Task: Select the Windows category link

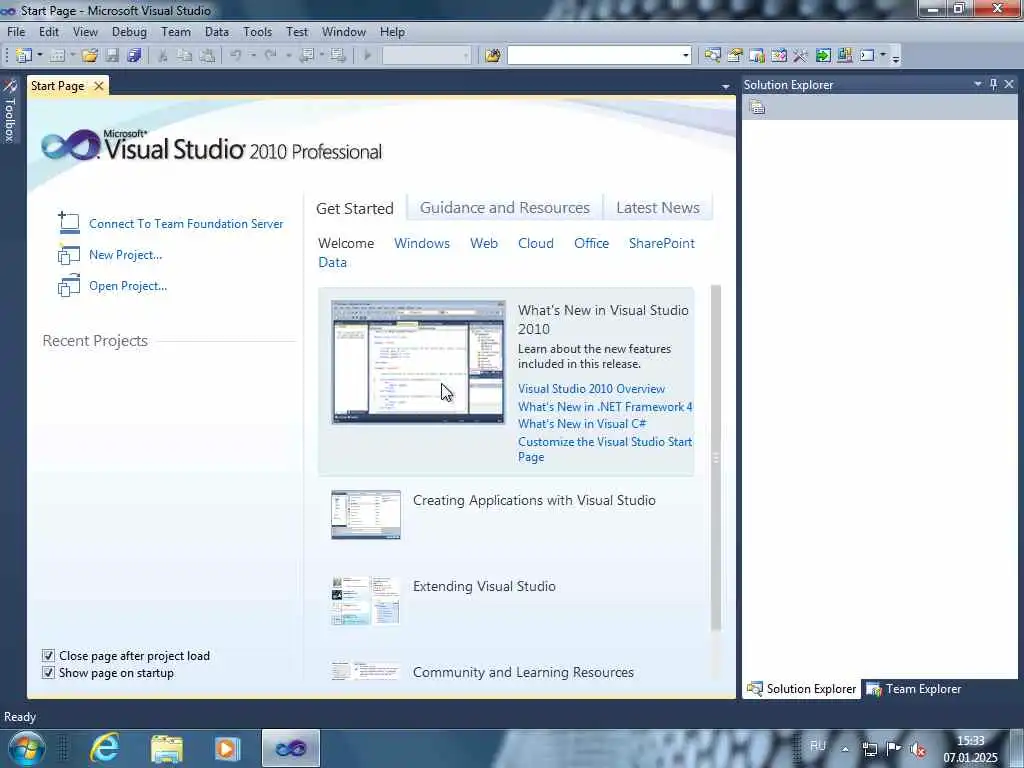Action: point(422,243)
